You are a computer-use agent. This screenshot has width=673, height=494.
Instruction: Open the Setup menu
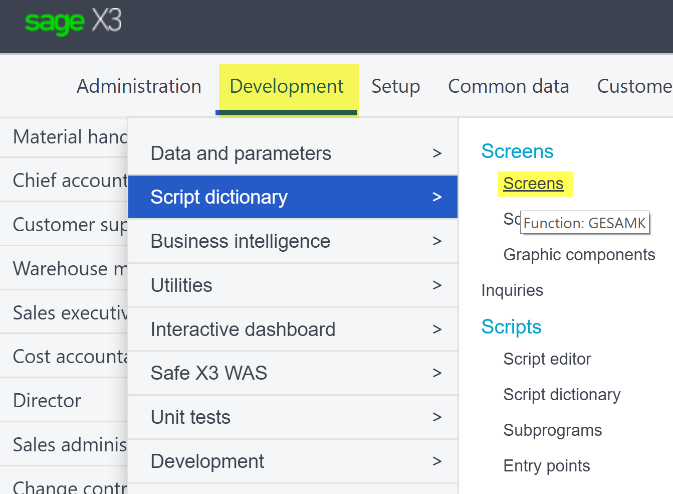[x=395, y=86]
